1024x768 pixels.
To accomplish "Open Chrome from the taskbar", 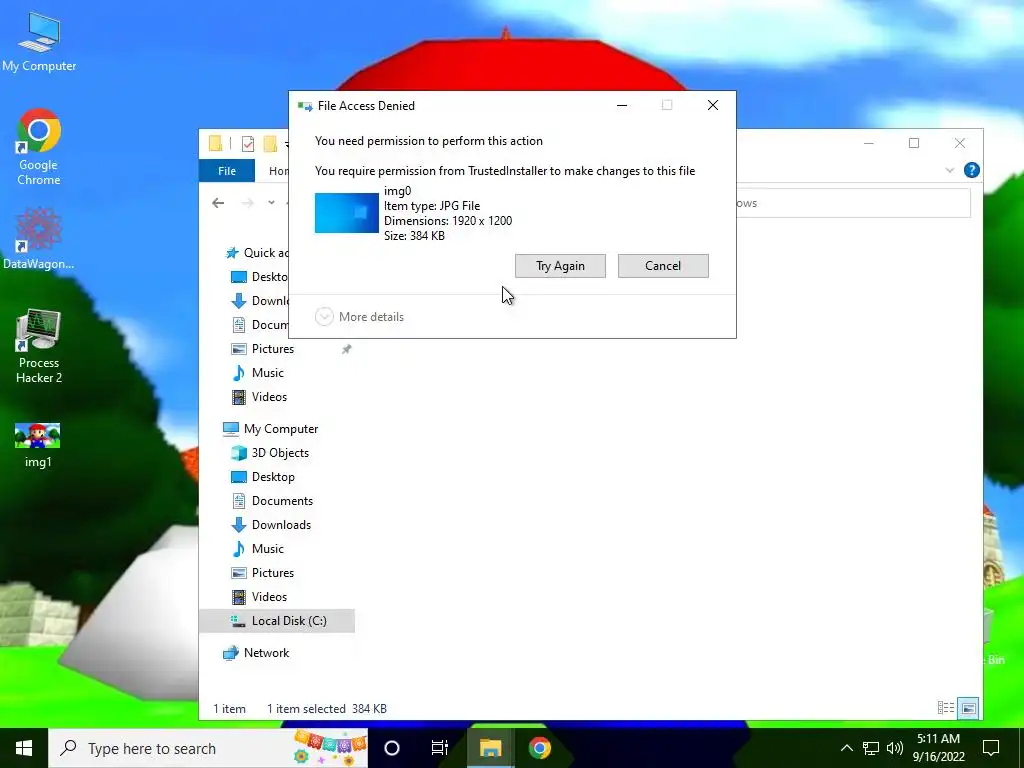I will click(x=539, y=748).
